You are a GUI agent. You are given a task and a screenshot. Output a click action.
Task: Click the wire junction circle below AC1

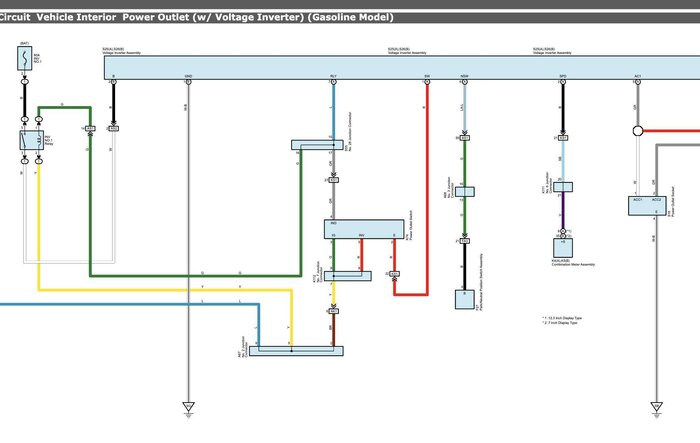(637, 130)
